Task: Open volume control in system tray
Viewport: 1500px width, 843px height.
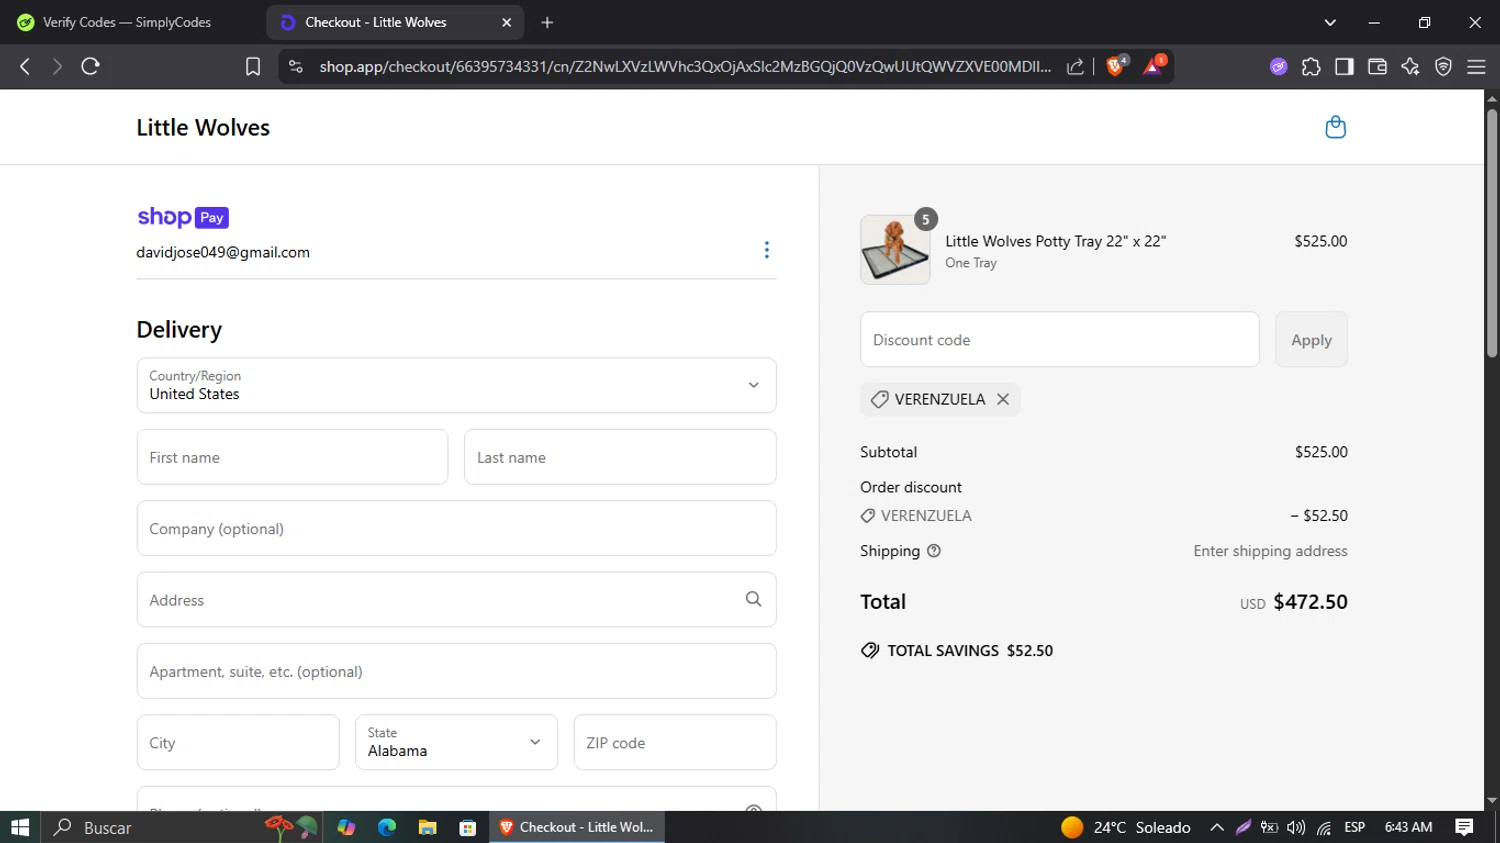Action: pos(1296,827)
